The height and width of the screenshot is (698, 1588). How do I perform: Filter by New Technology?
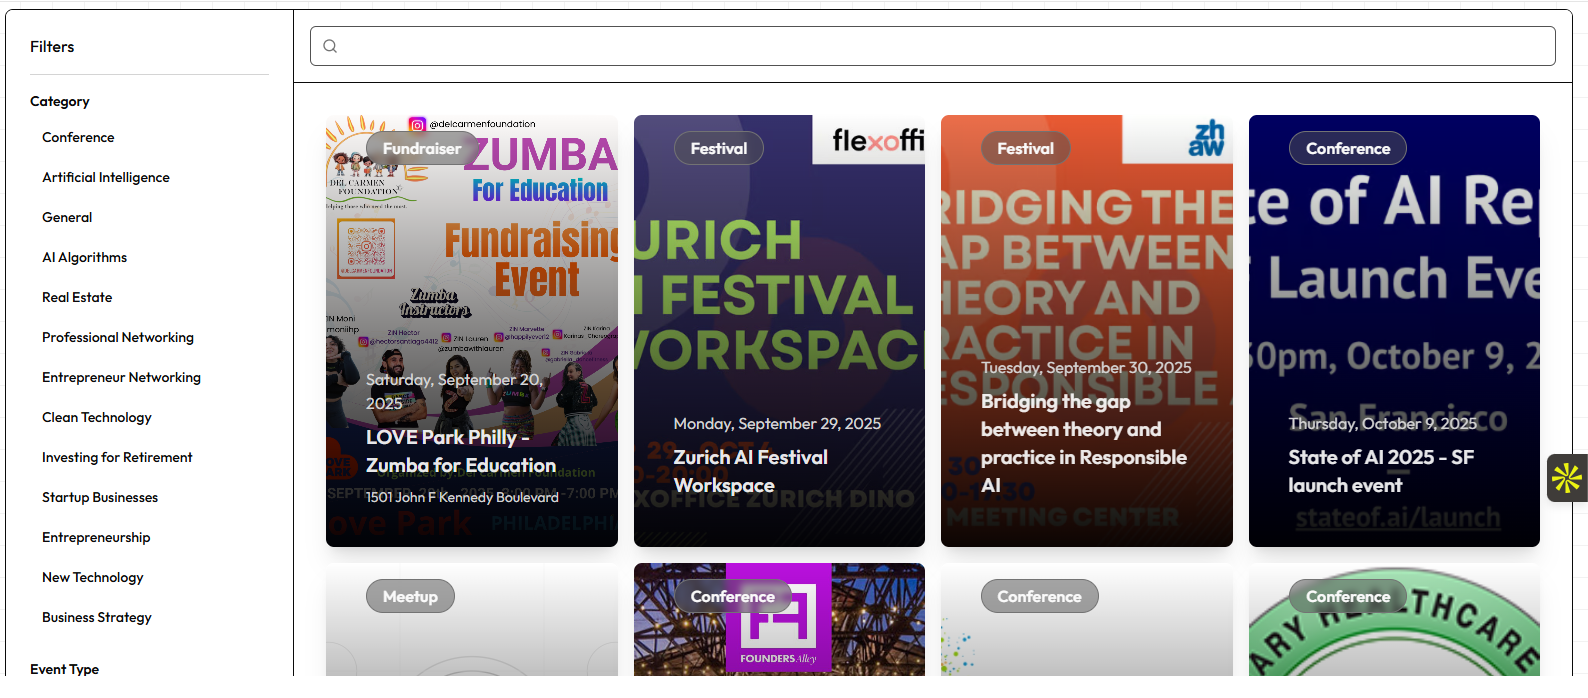point(93,578)
